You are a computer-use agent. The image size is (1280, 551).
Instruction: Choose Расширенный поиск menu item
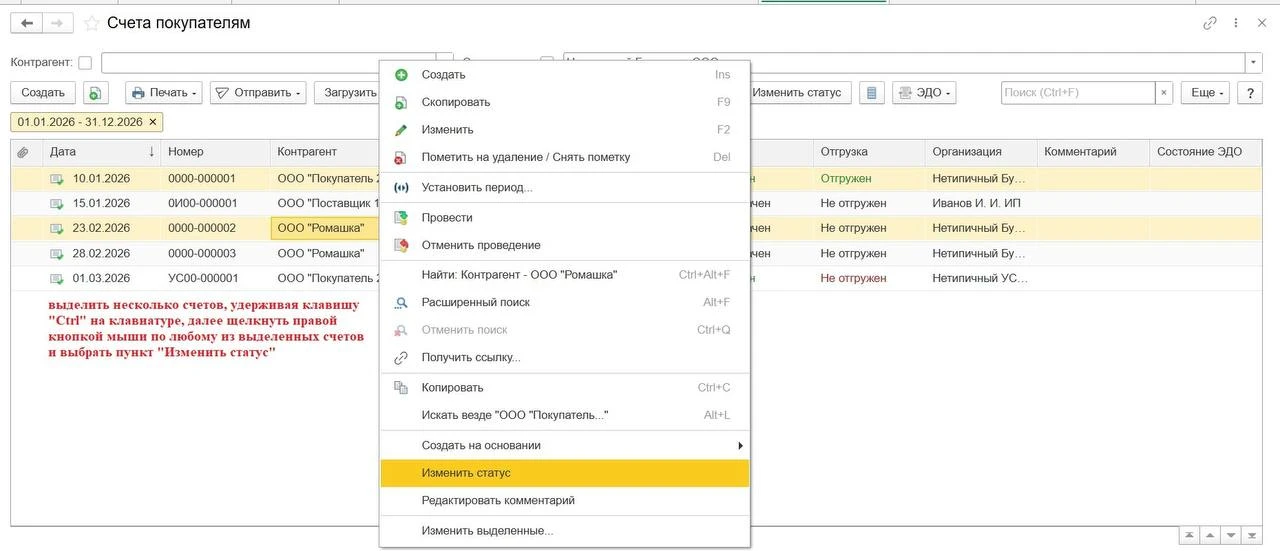(x=565, y=302)
